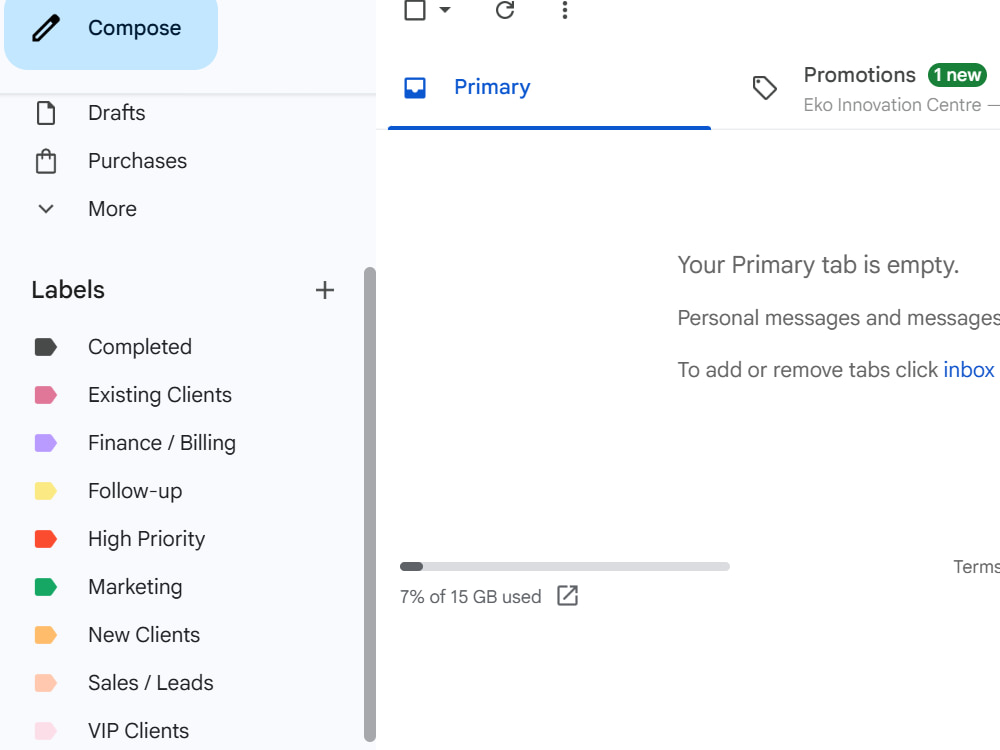
Task: Click the inbox settings link
Action: pos(969,369)
